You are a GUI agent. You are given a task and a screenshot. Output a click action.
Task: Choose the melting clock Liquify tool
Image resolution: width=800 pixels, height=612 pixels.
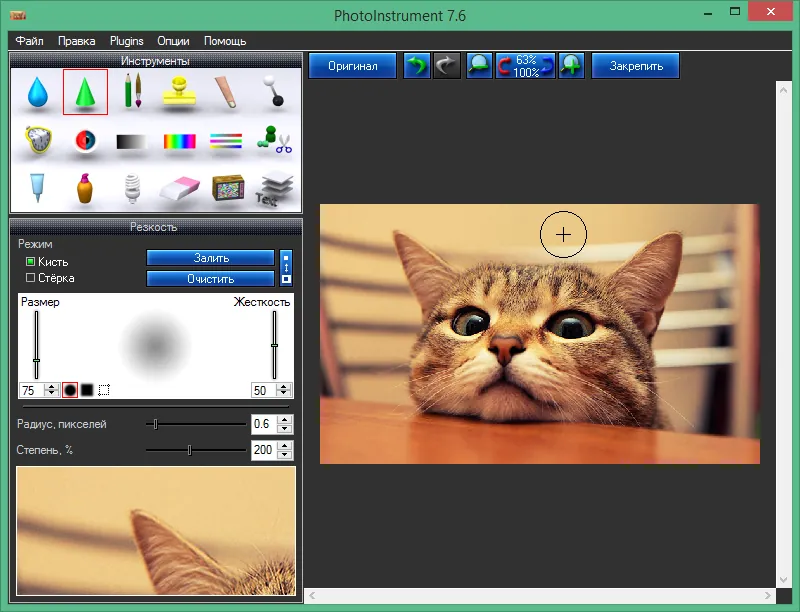(39, 140)
